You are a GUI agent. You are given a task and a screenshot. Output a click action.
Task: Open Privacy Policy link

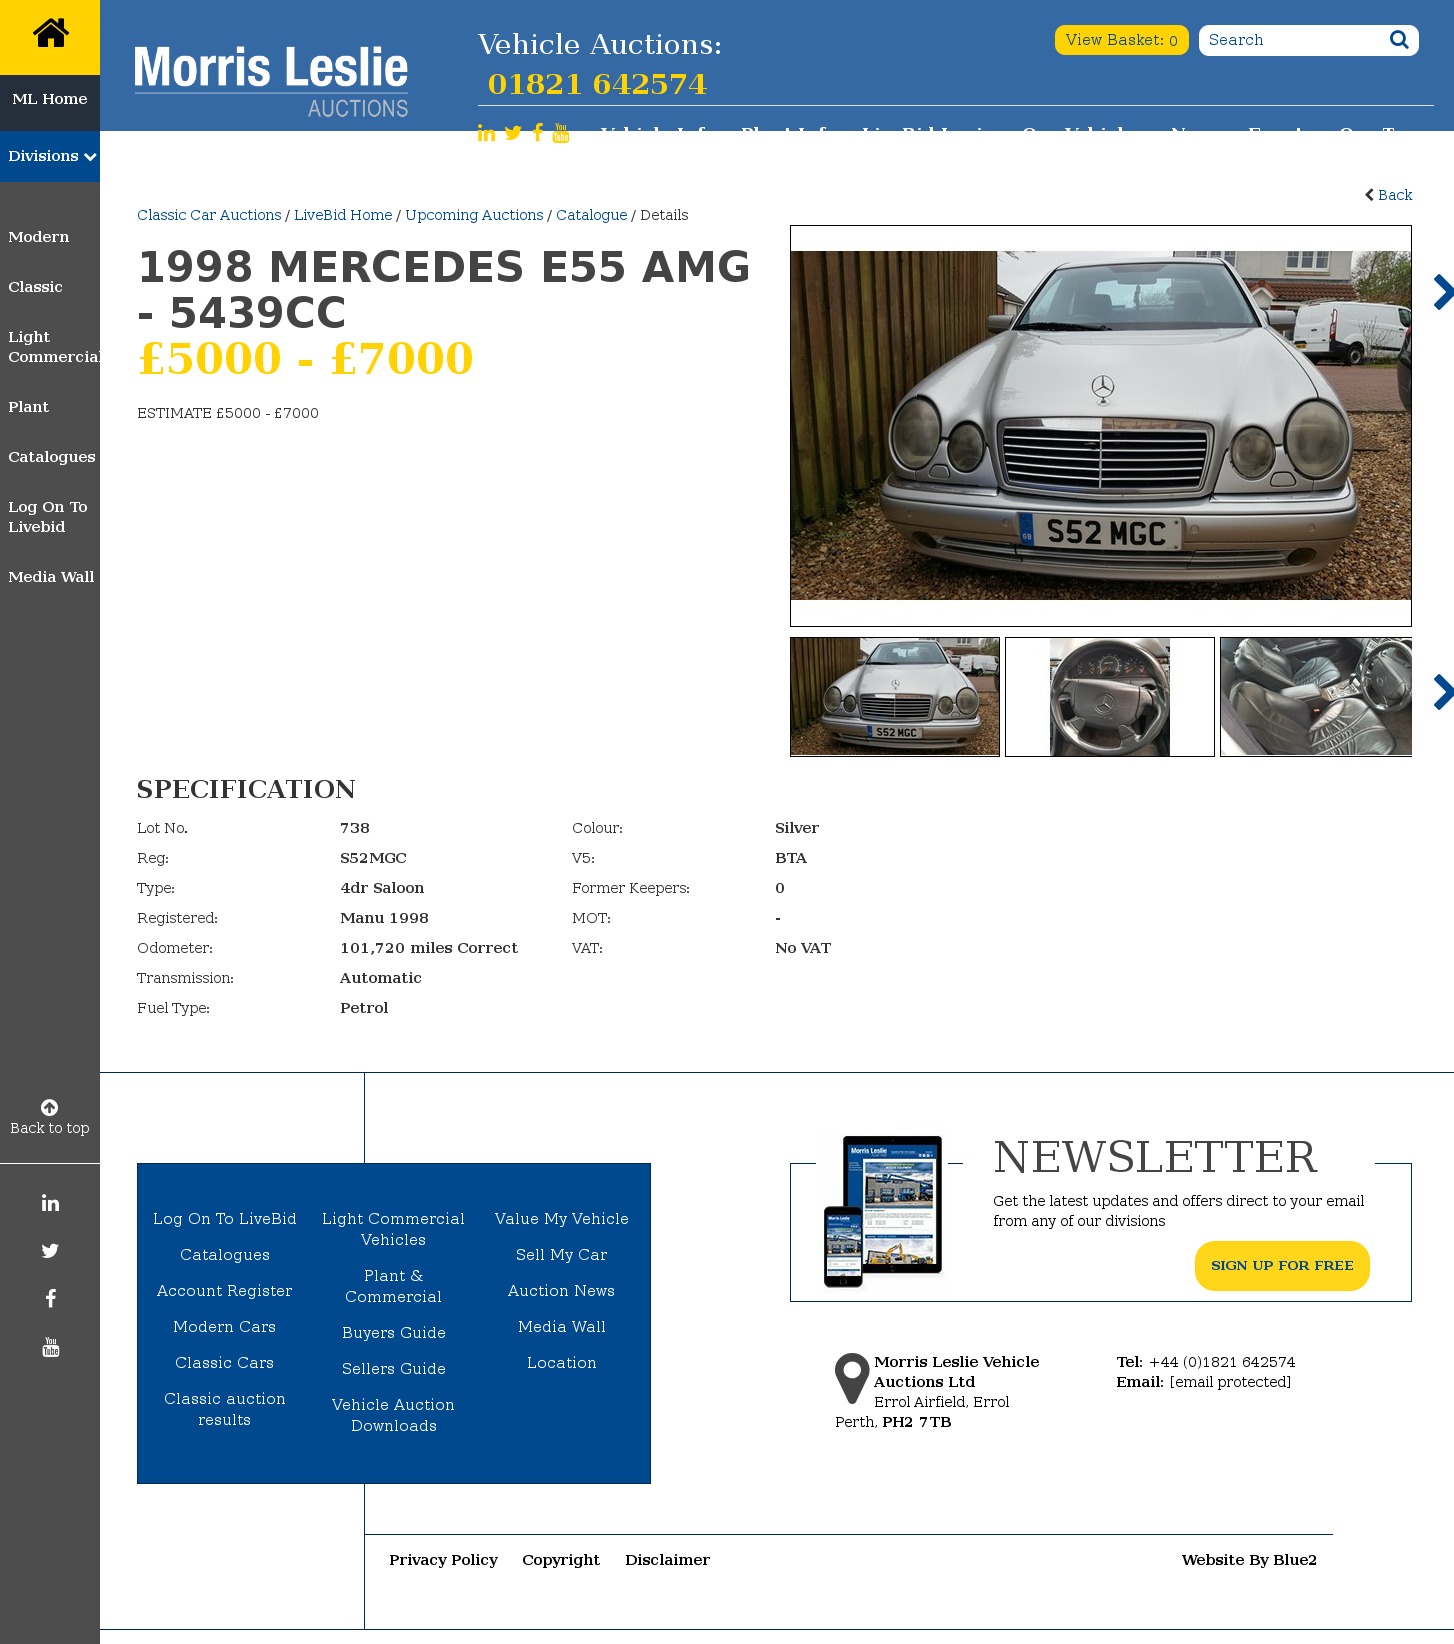pyautogui.click(x=443, y=1560)
